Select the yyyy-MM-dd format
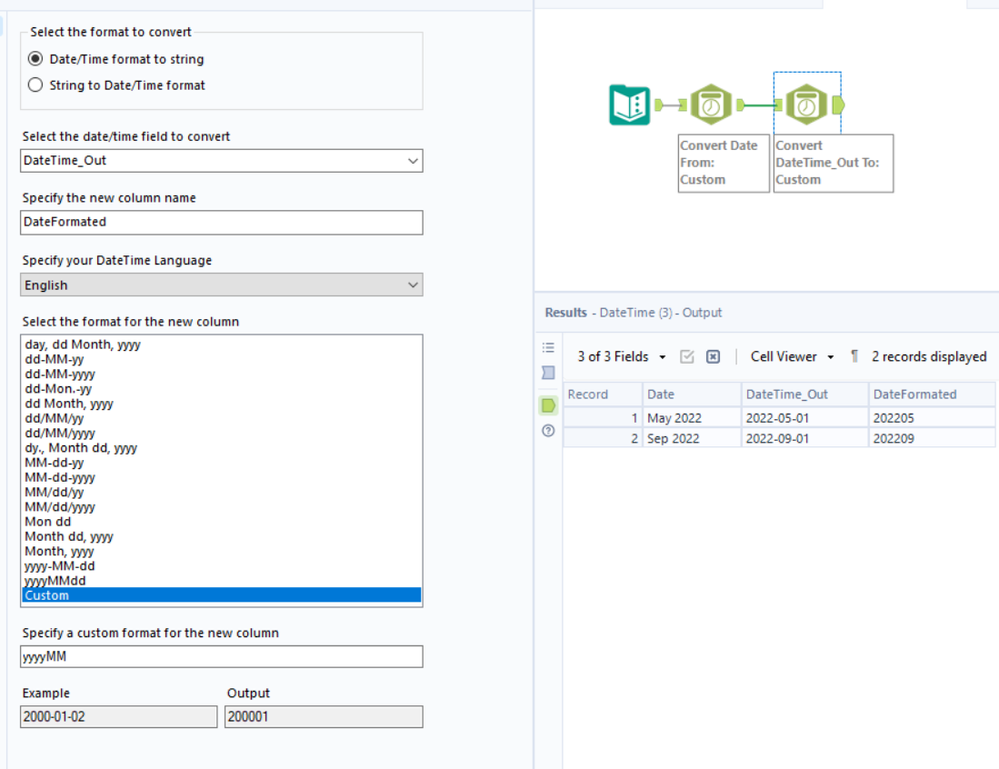The image size is (999, 769). click(221, 566)
